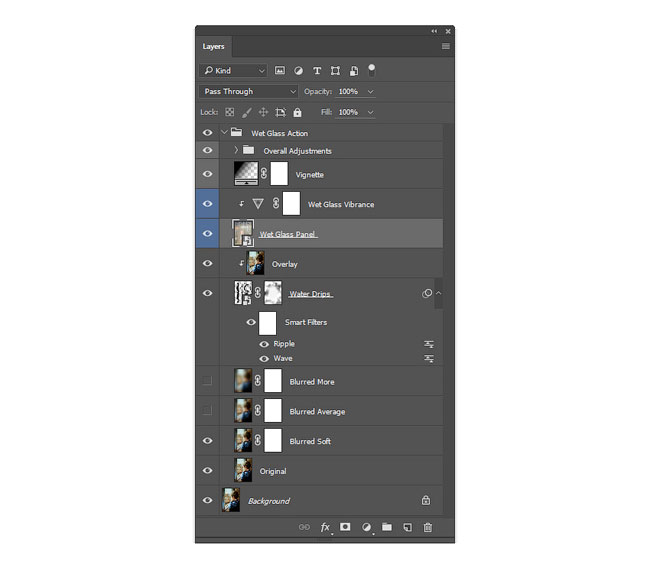Select the Blurred More layer name
The height and width of the screenshot is (571, 650).
coord(312,382)
